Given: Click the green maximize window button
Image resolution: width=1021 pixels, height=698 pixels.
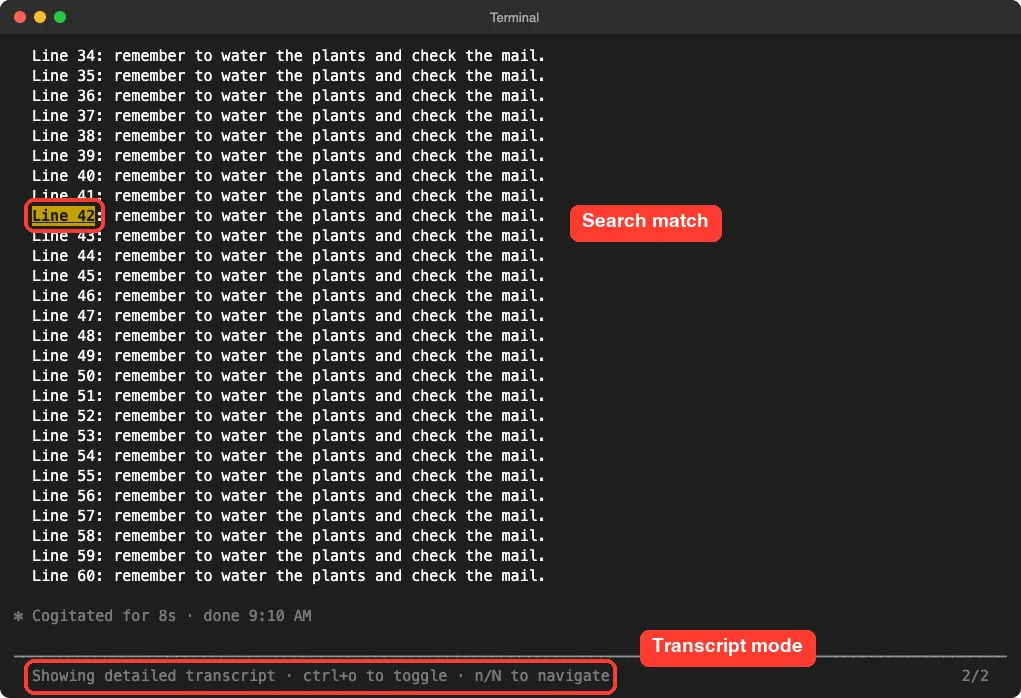Looking at the screenshot, I should coord(60,17).
